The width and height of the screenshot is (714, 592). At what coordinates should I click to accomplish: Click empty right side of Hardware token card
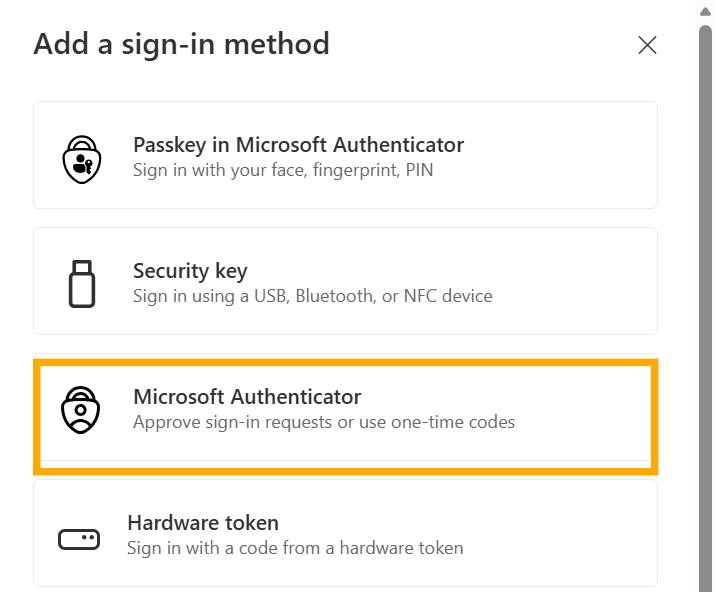590,535
